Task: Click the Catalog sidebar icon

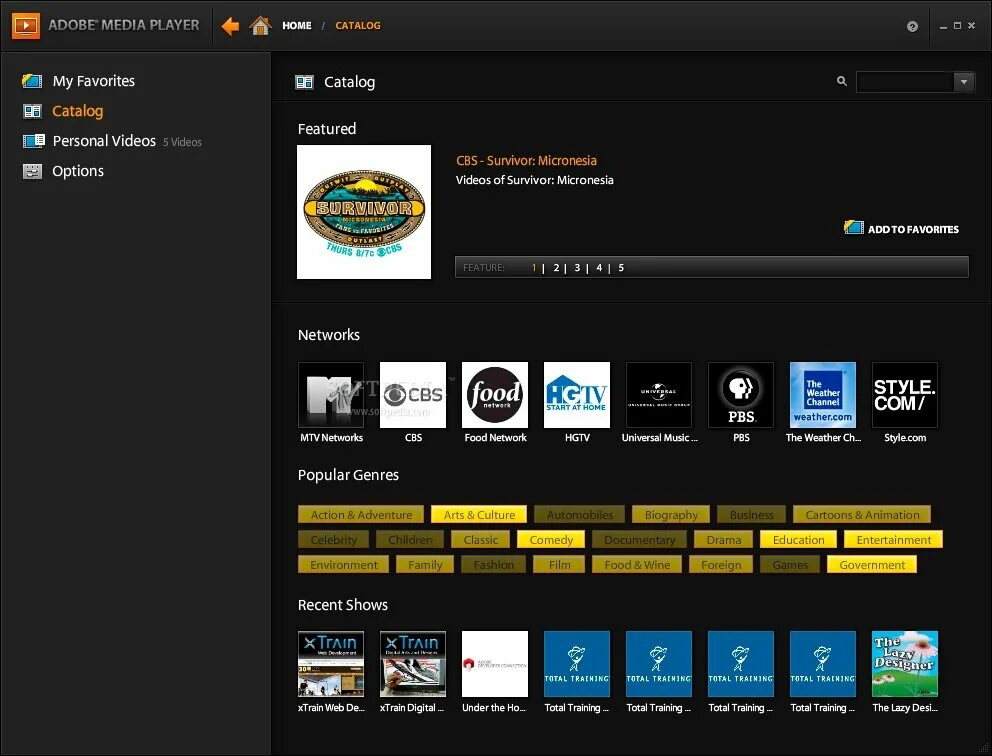Action: click(x=32, y=111)
